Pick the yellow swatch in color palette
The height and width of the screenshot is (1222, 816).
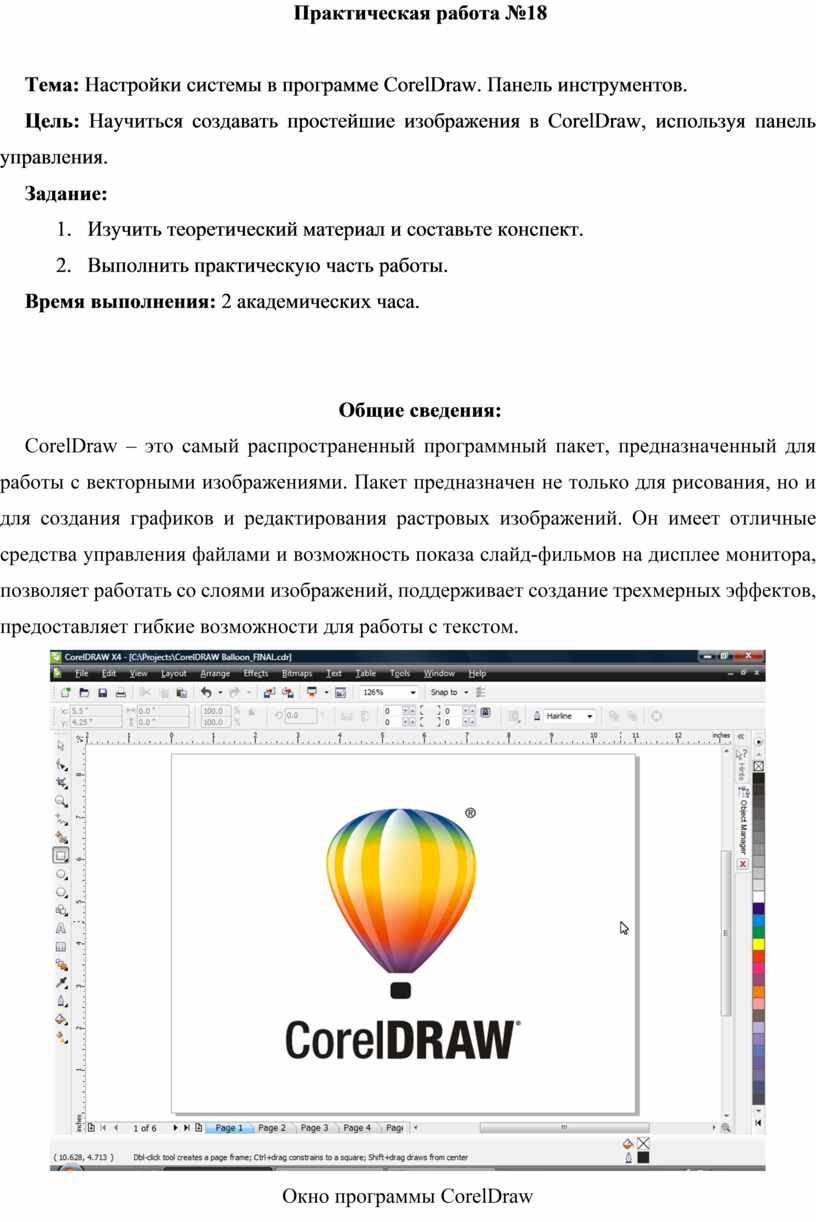click(x=759, y=944)
